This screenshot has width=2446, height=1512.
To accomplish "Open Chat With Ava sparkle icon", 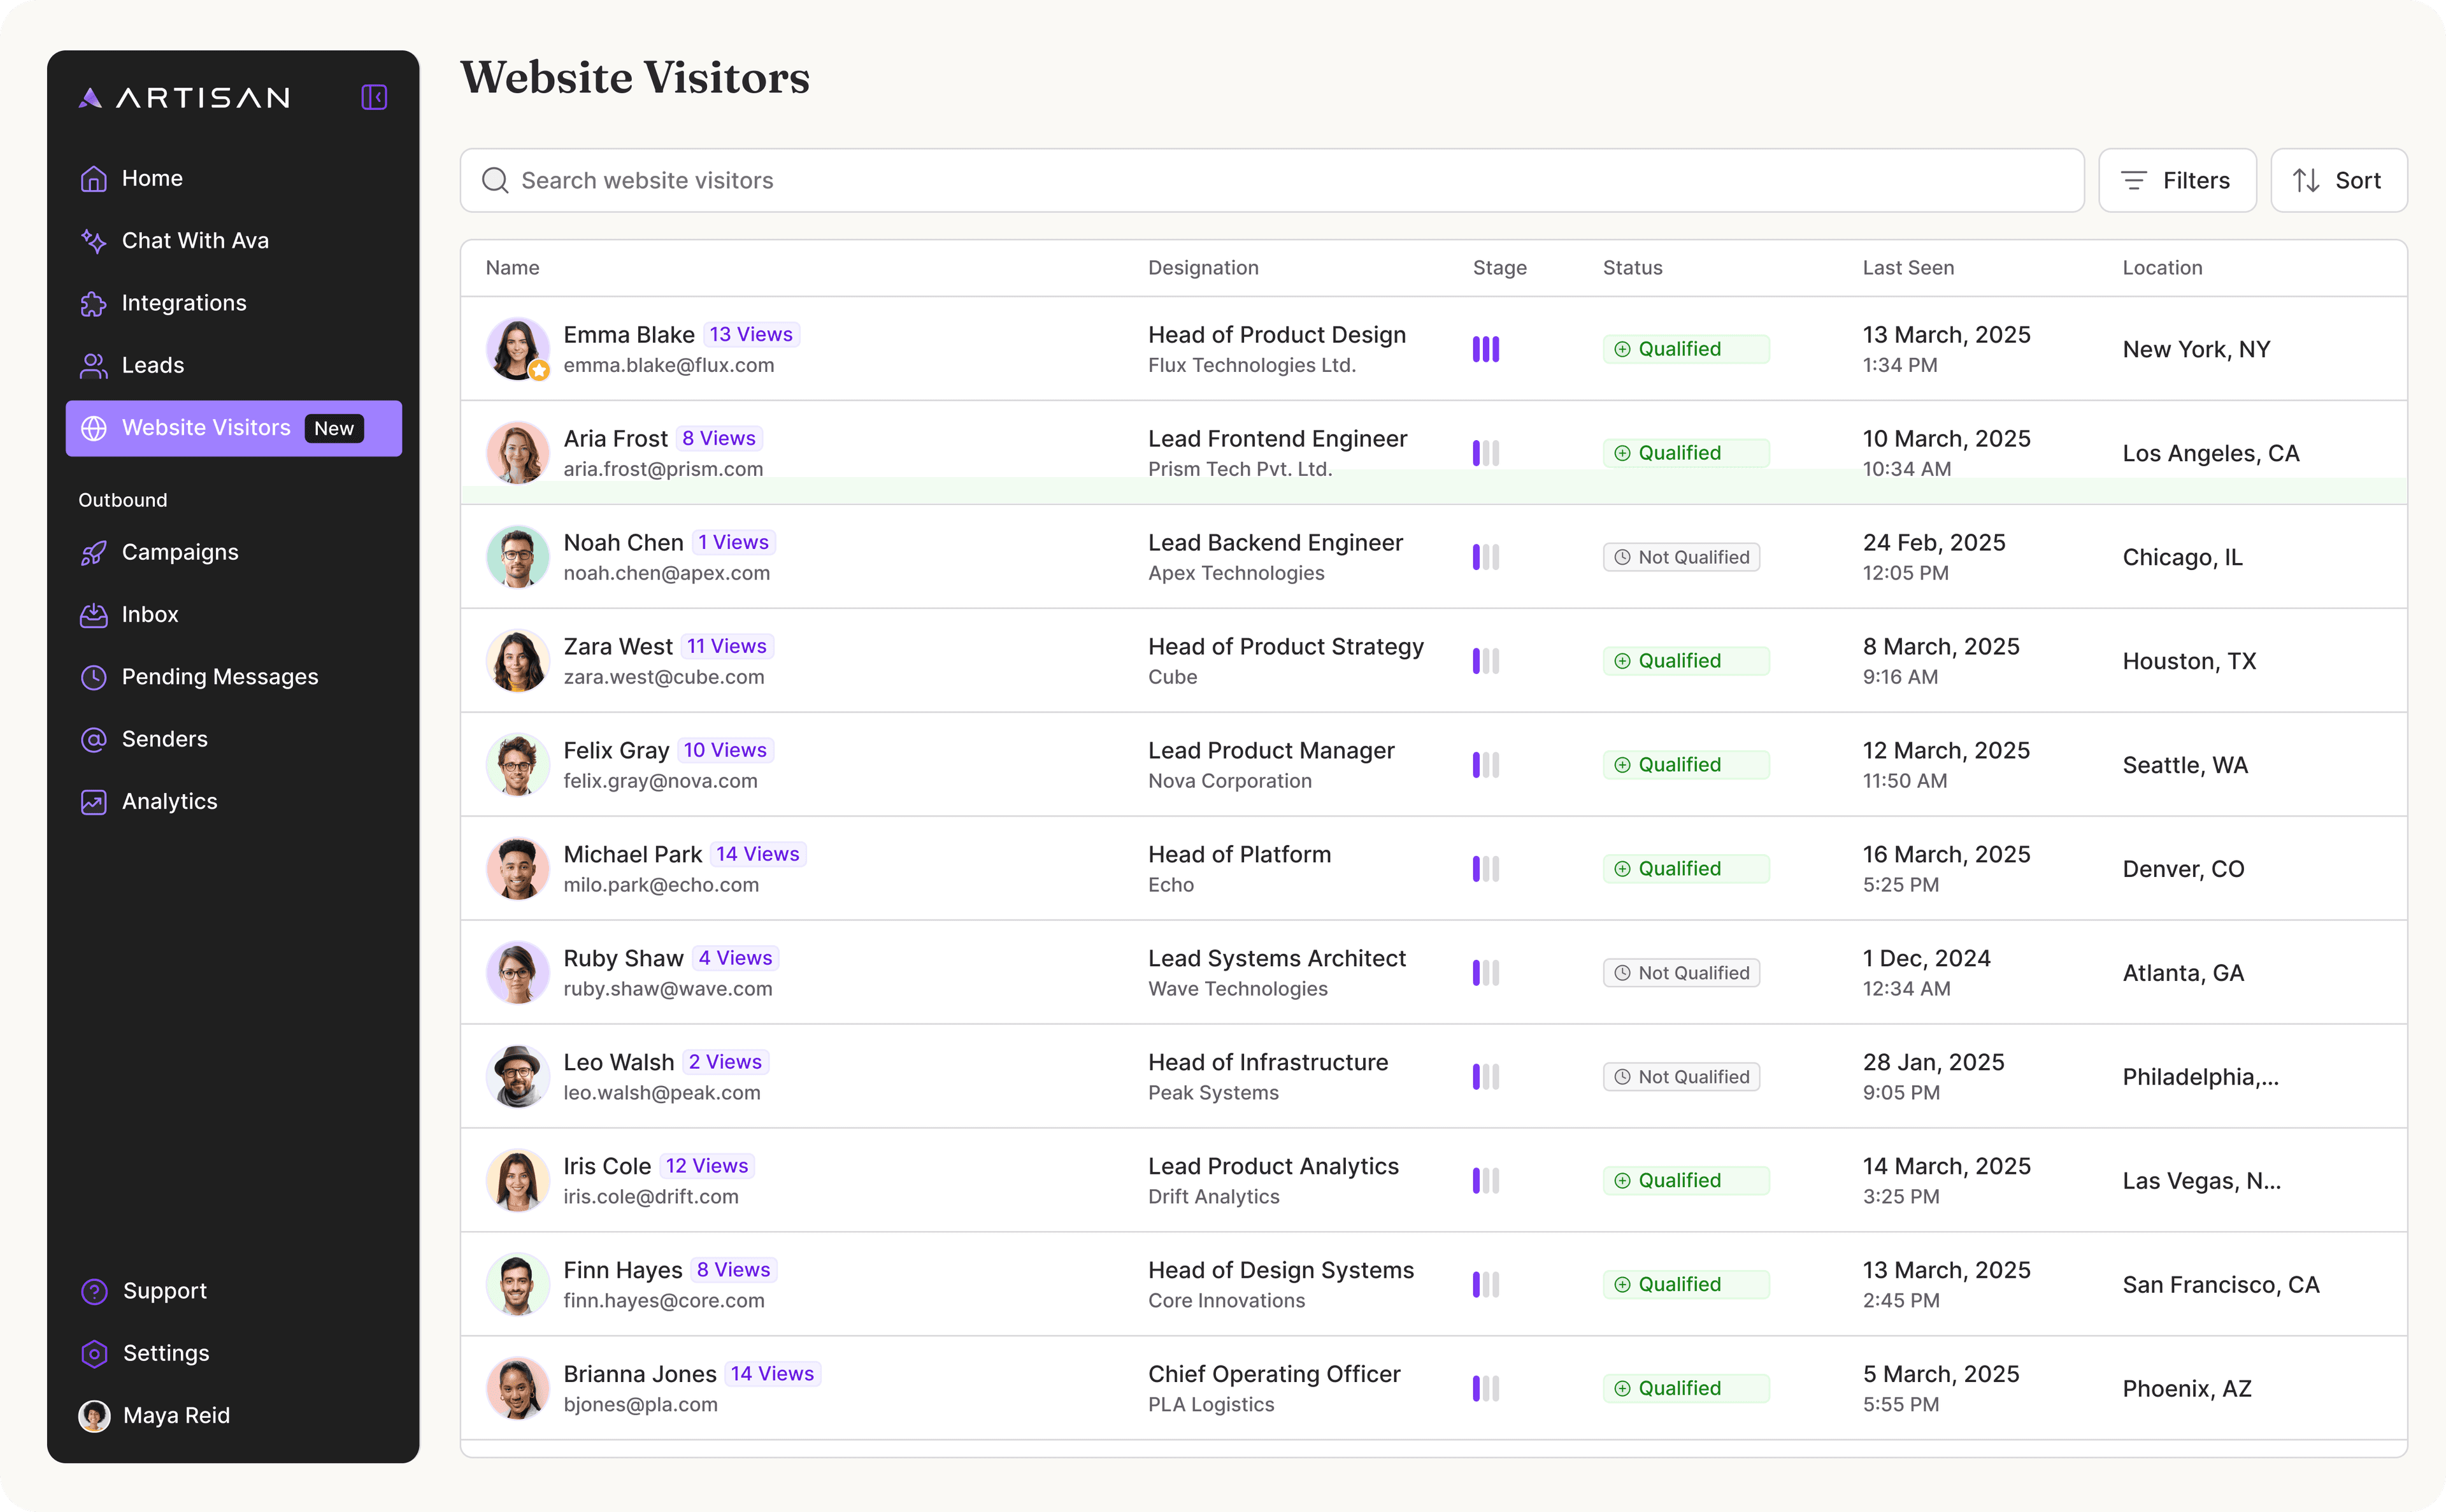I will [93, 241].
